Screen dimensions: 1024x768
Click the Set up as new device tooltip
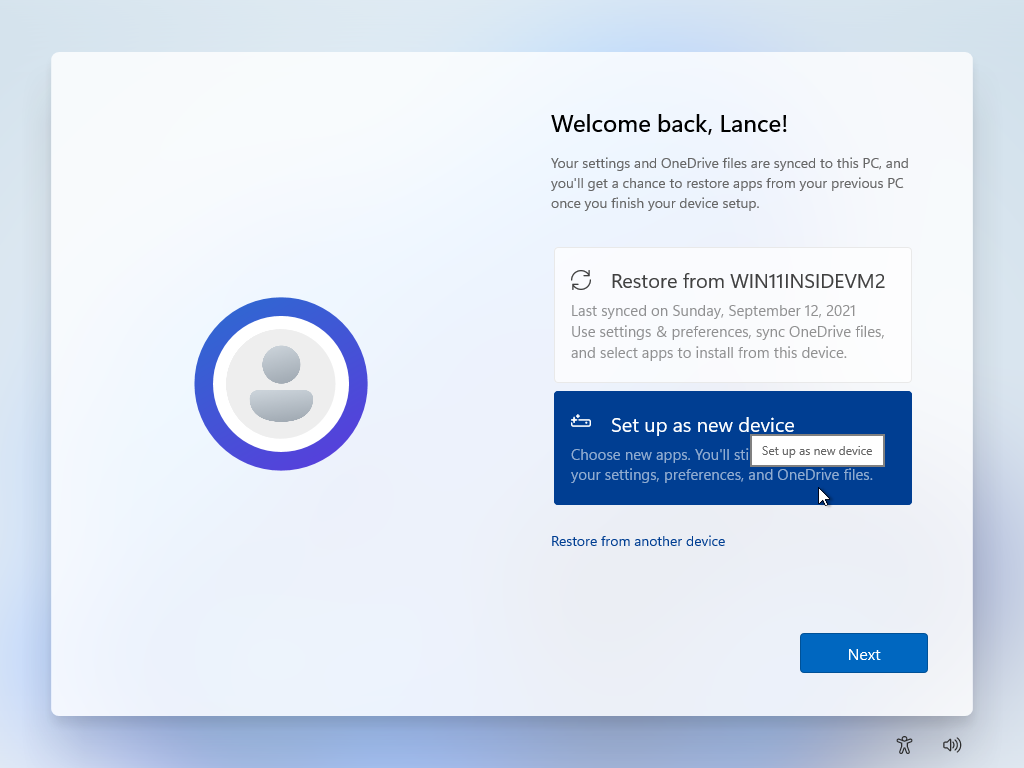817,451
